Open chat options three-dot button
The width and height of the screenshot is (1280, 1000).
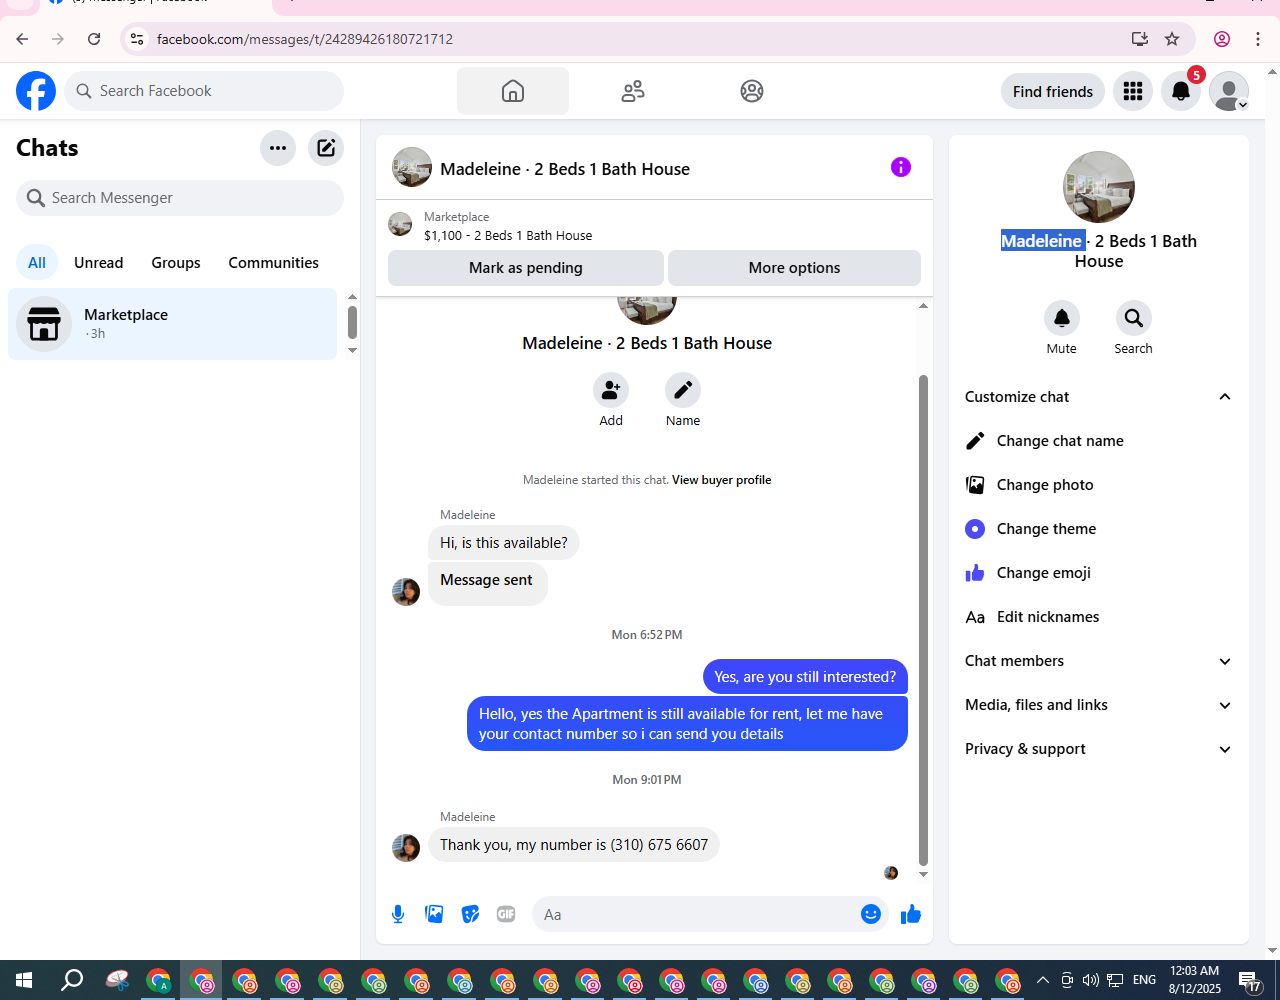(278, 148)
